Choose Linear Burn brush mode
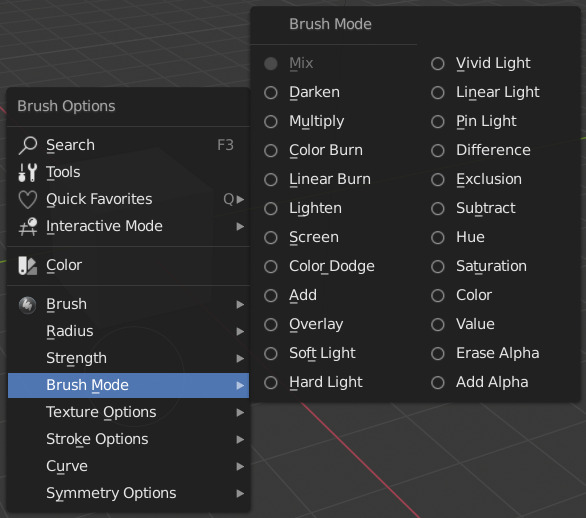The image size is (586, 518). tap(334, 179)
